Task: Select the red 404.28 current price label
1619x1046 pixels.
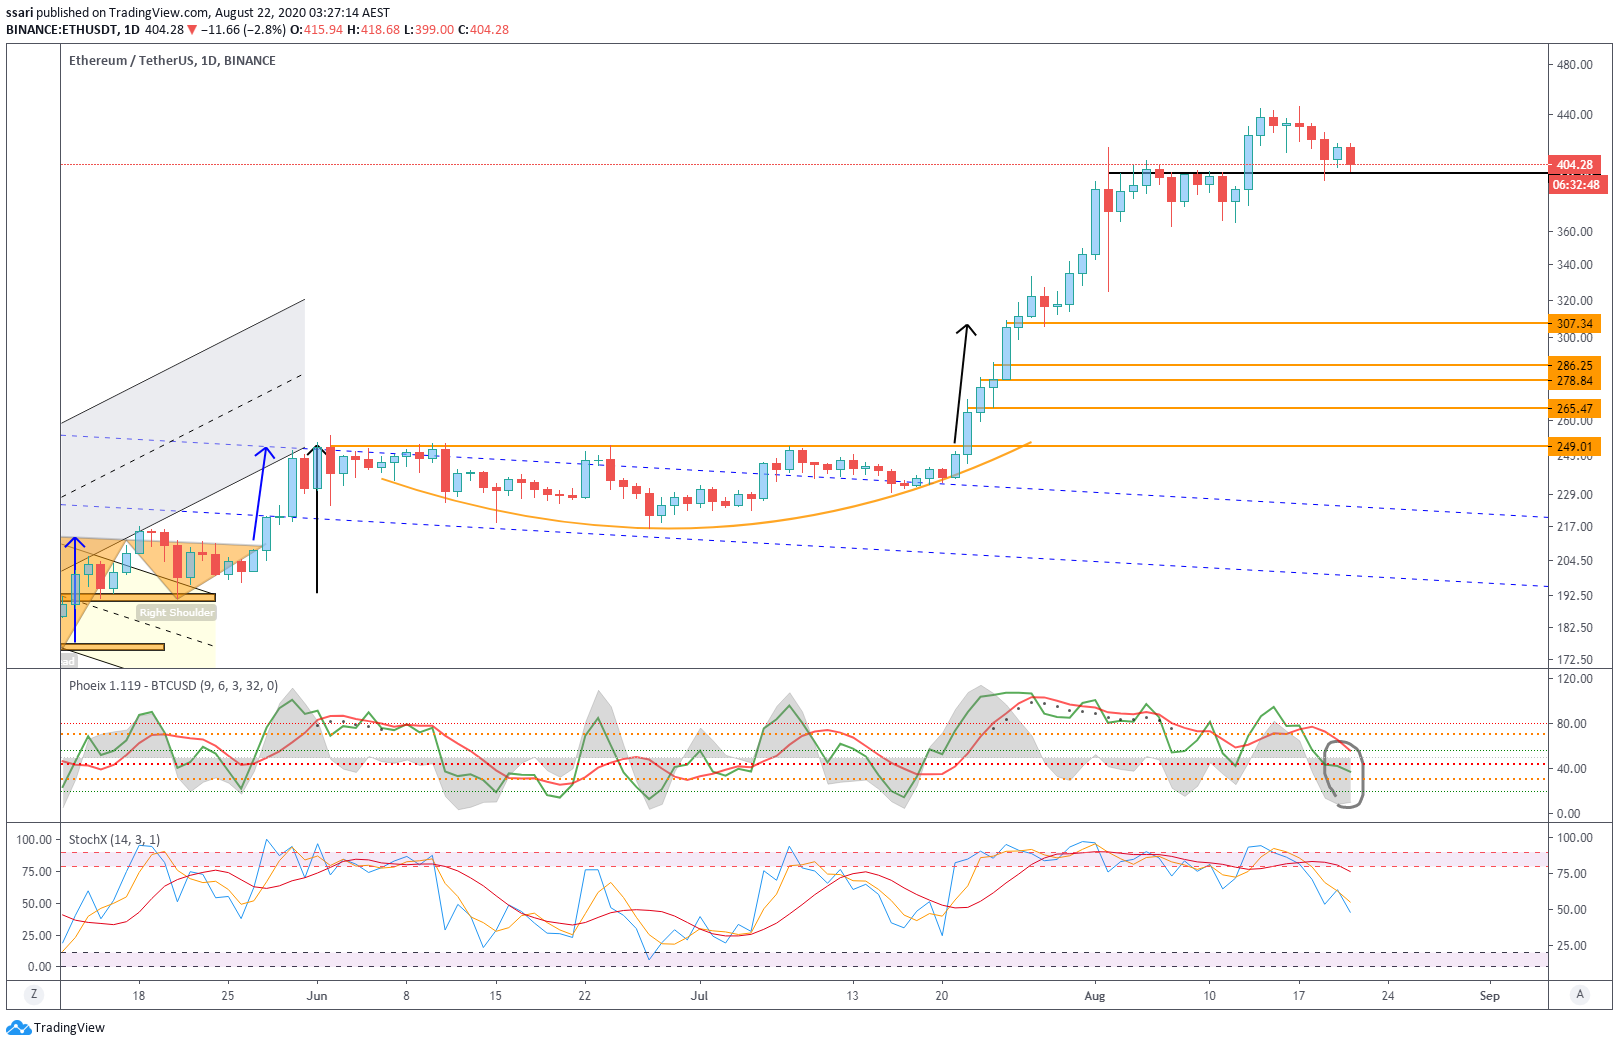Action: (1575, 164)
